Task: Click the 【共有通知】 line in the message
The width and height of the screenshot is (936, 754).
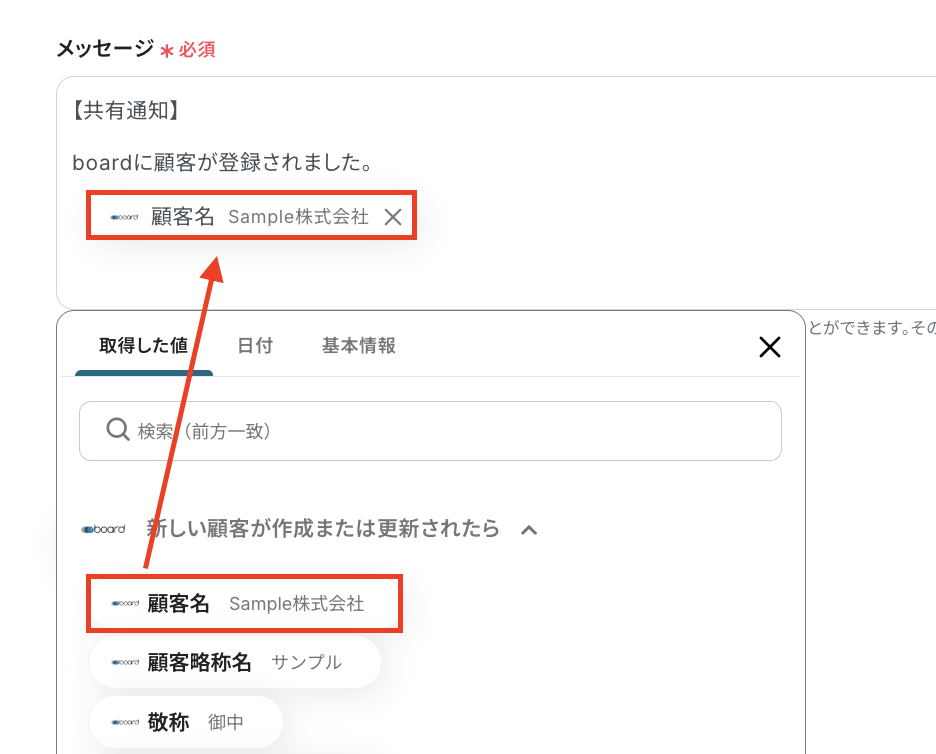Action: [125, 110]
